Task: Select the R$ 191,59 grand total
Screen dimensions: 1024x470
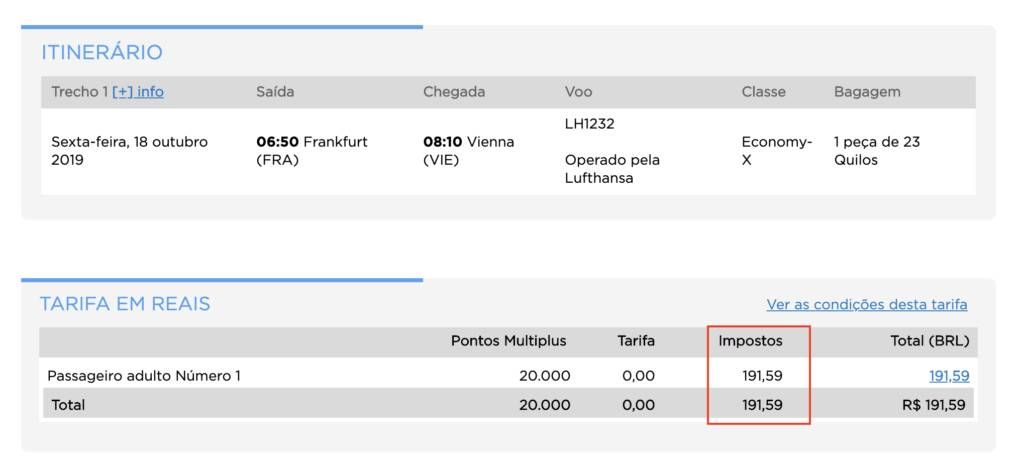Action: tap(933, 405)
